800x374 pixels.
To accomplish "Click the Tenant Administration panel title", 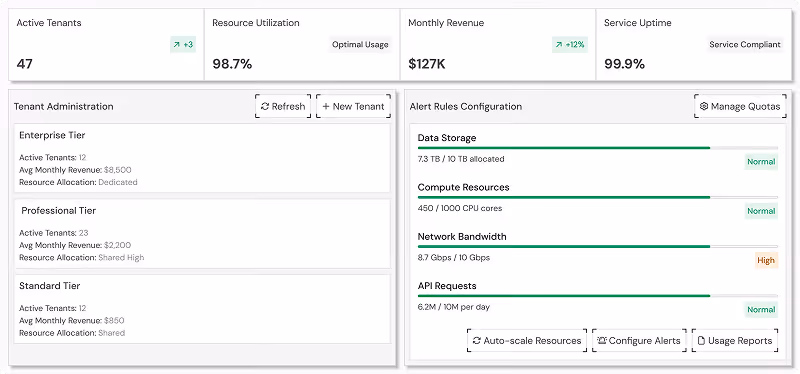I will (x=64, y=107).
